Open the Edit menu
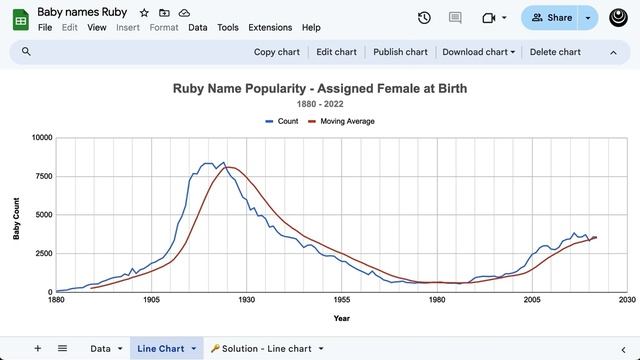 [70, 27]
